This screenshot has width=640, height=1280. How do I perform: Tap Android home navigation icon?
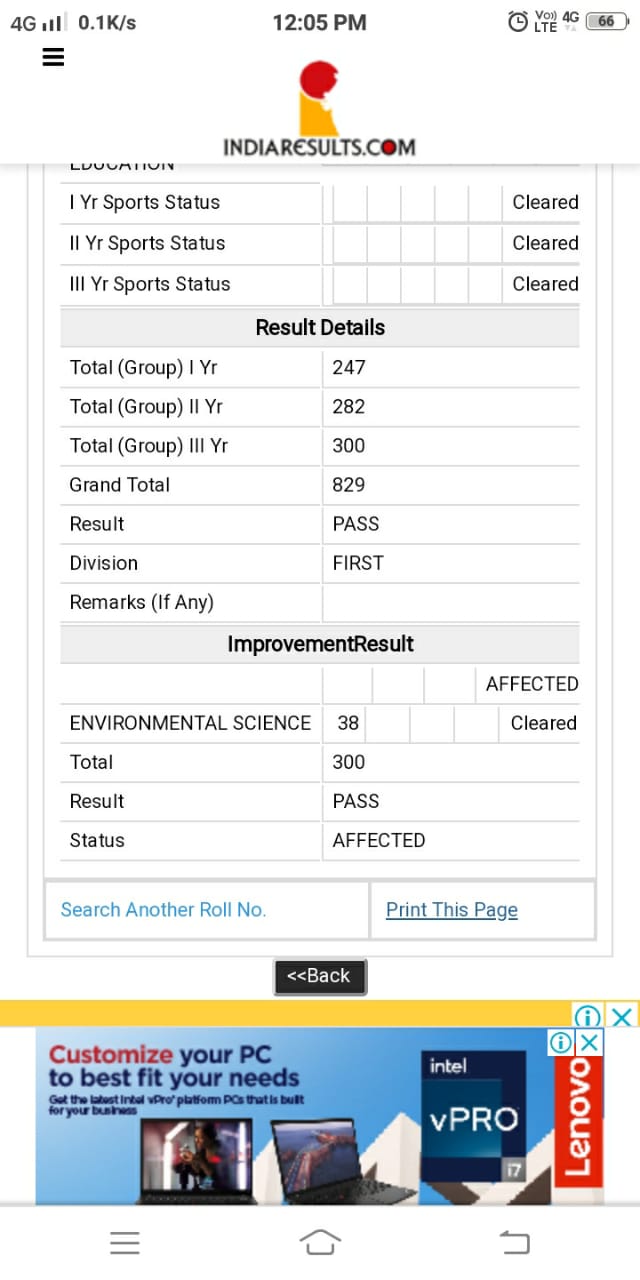click(x=320, y=1242)
